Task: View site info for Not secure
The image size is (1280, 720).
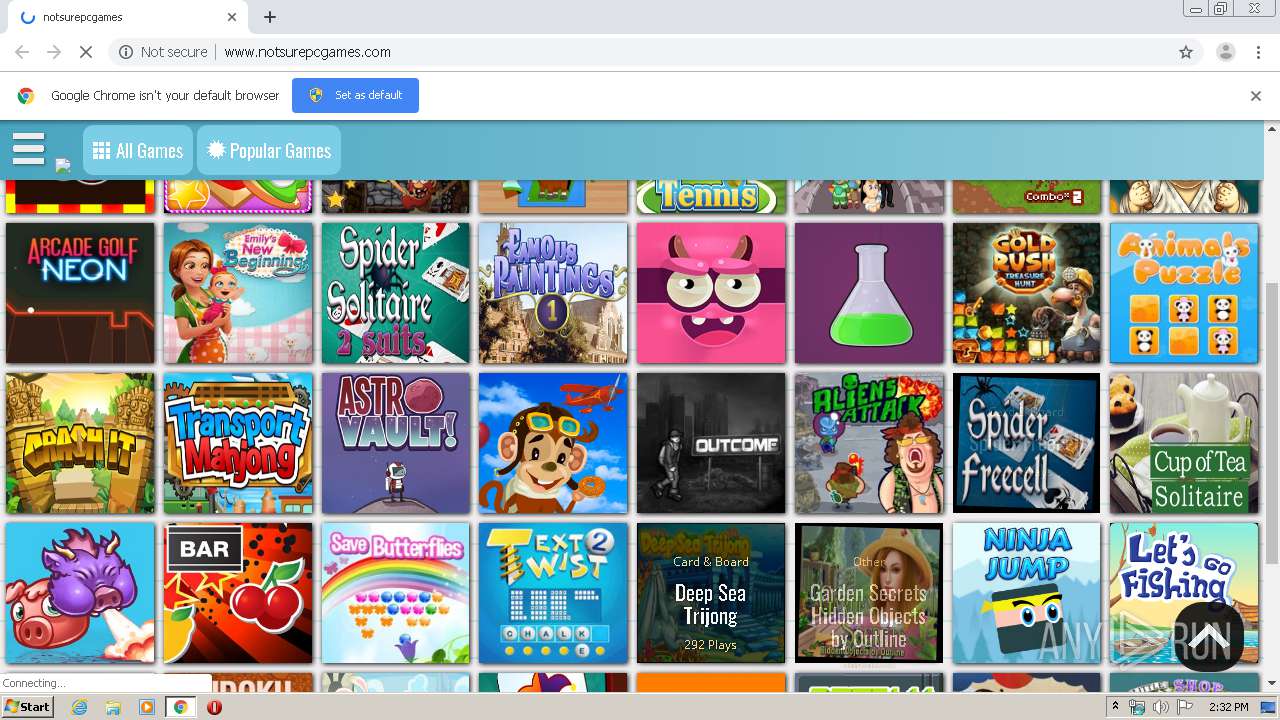Action: tap(164, 52)
